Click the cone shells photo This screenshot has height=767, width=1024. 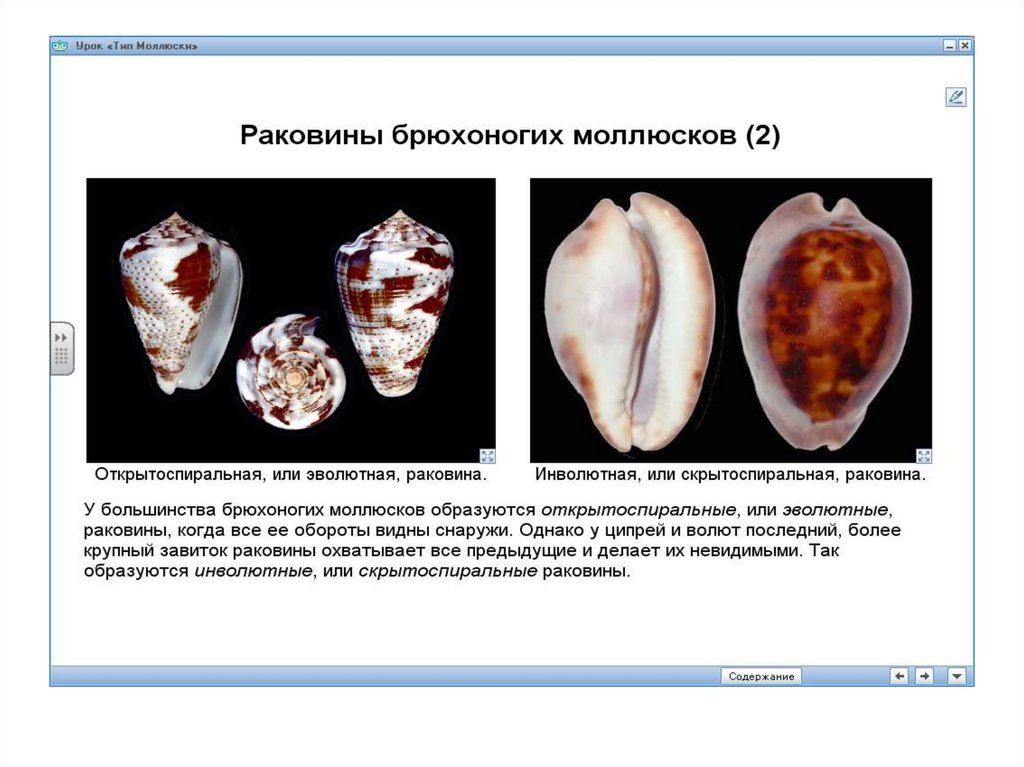pyautogui.click(x=291, y=319)
